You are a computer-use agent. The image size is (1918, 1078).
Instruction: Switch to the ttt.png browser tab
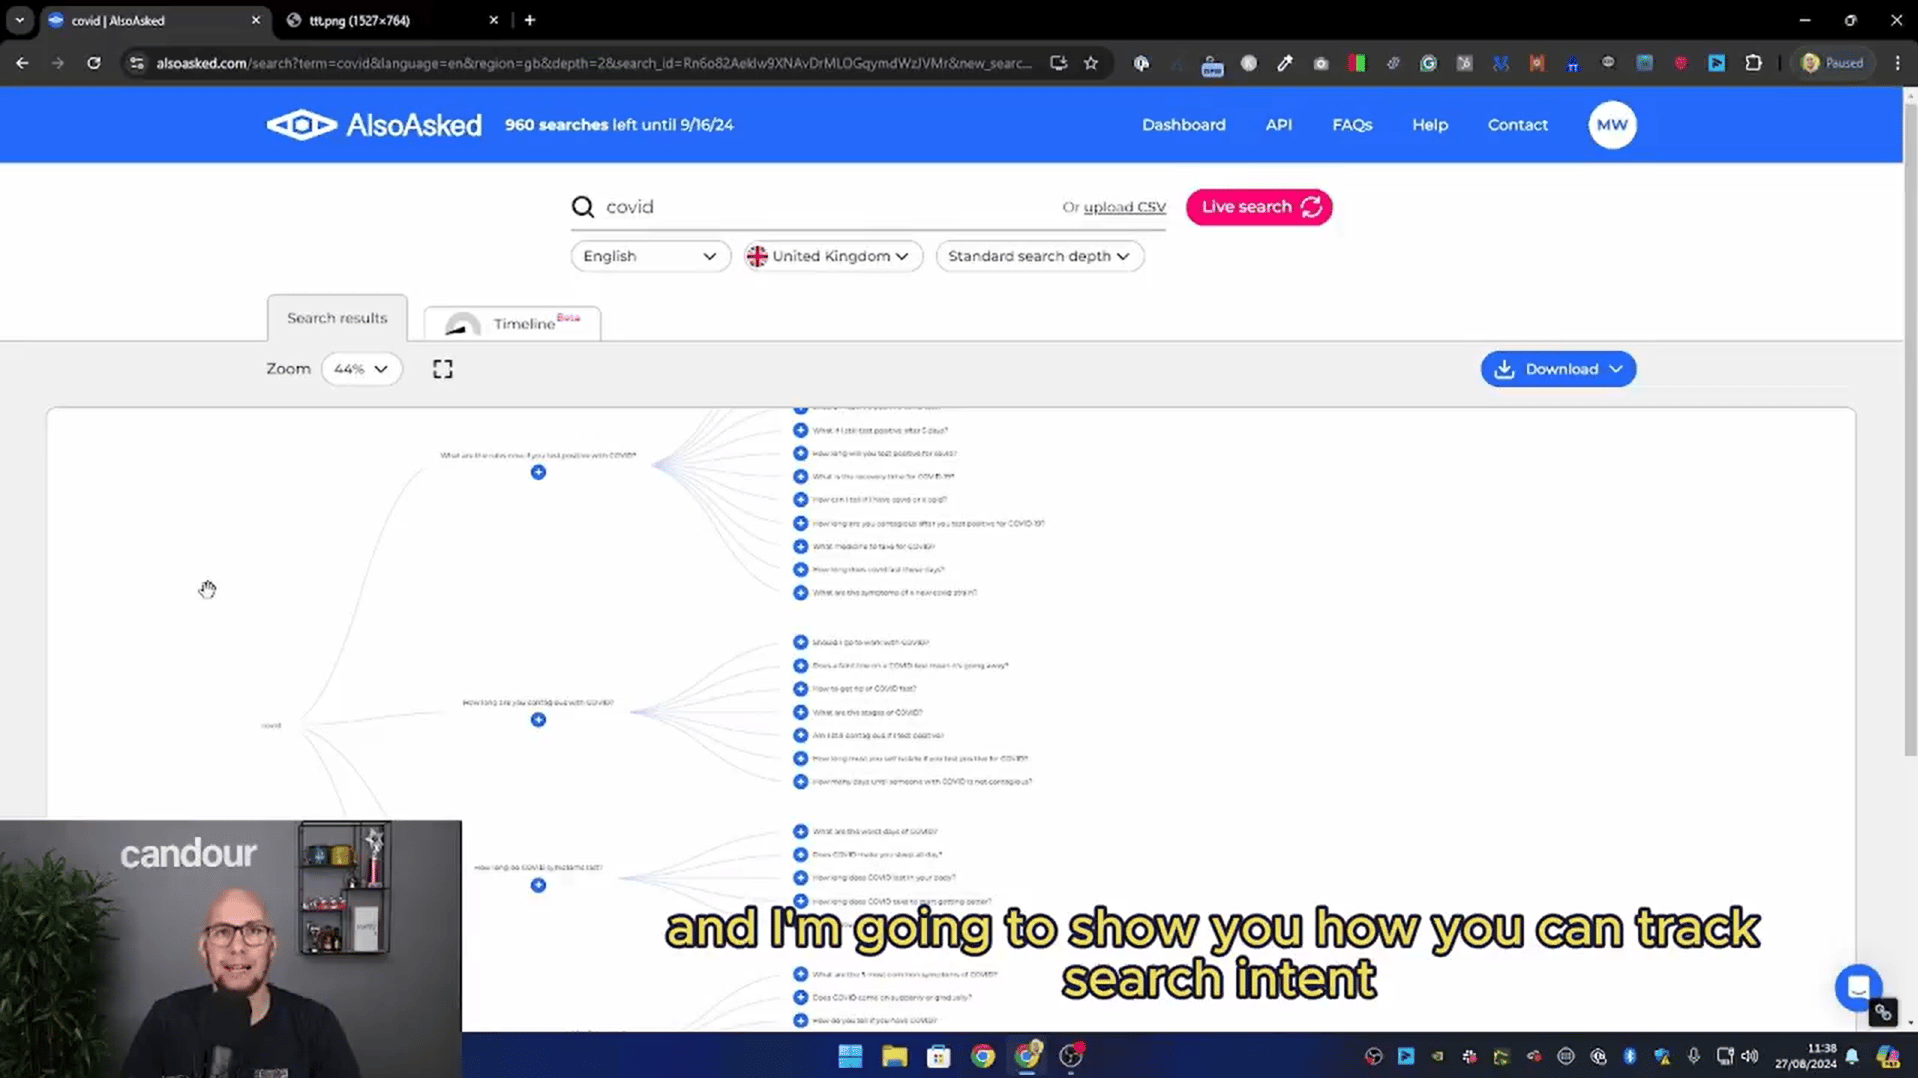(x=390, y=20)
